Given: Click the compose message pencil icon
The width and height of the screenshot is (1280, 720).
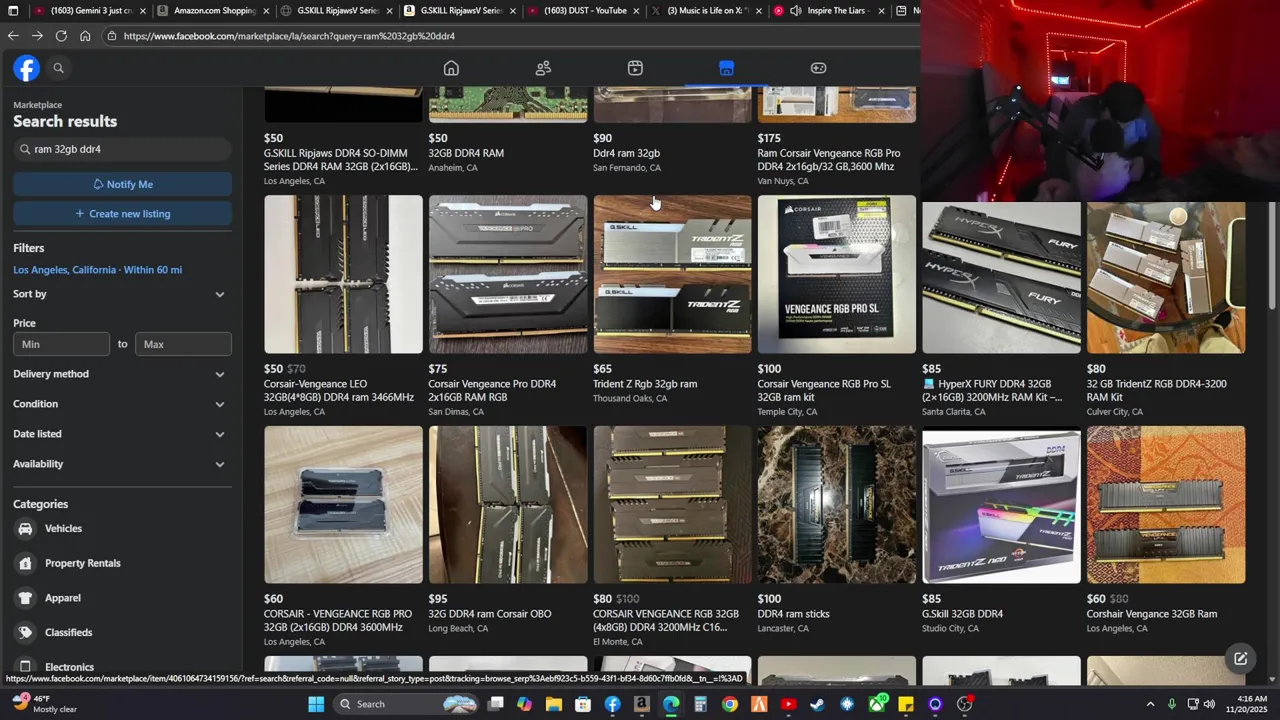Looking at the screenshot, I should point(1240,658).
